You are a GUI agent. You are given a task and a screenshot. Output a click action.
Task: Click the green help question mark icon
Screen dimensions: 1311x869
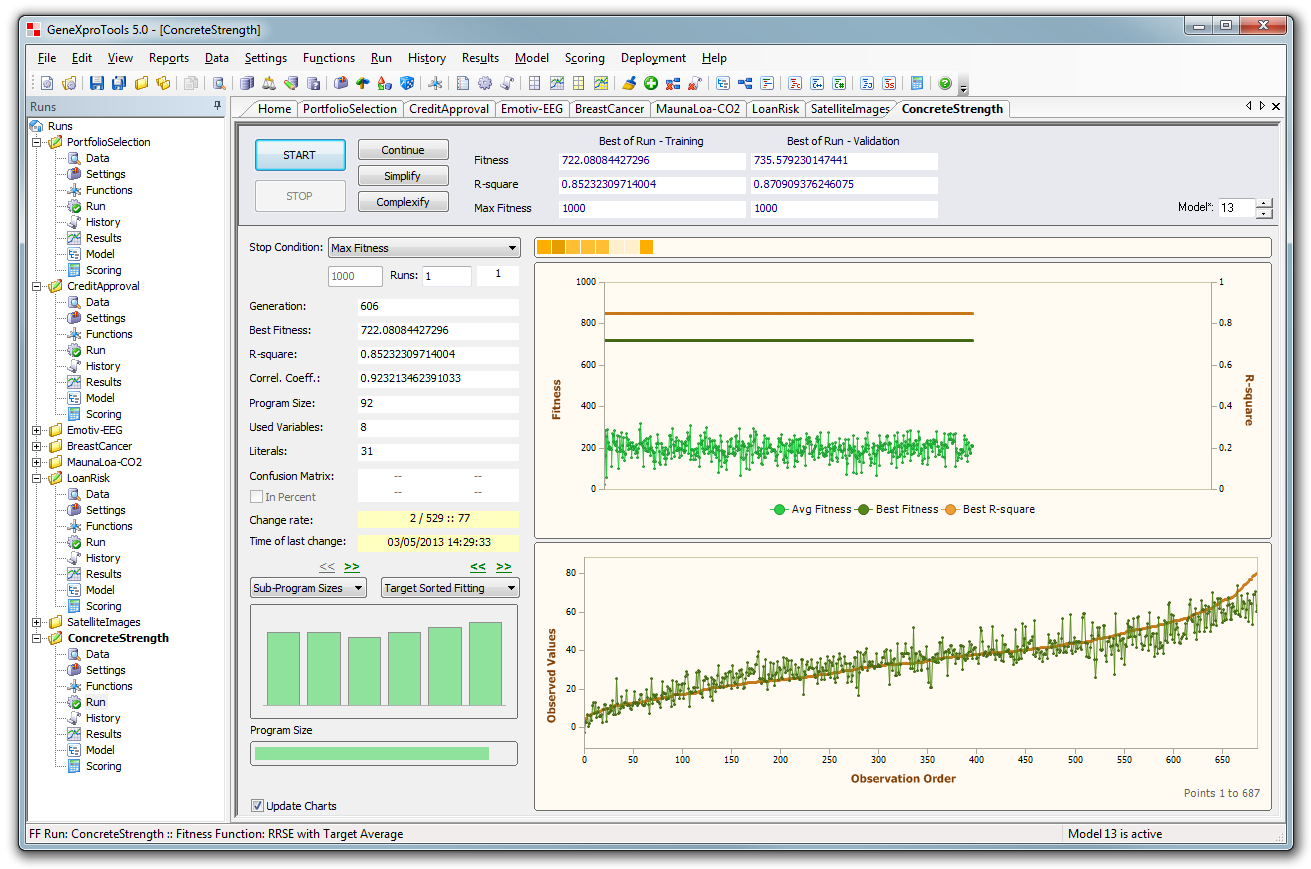click(x=945, y=84)
